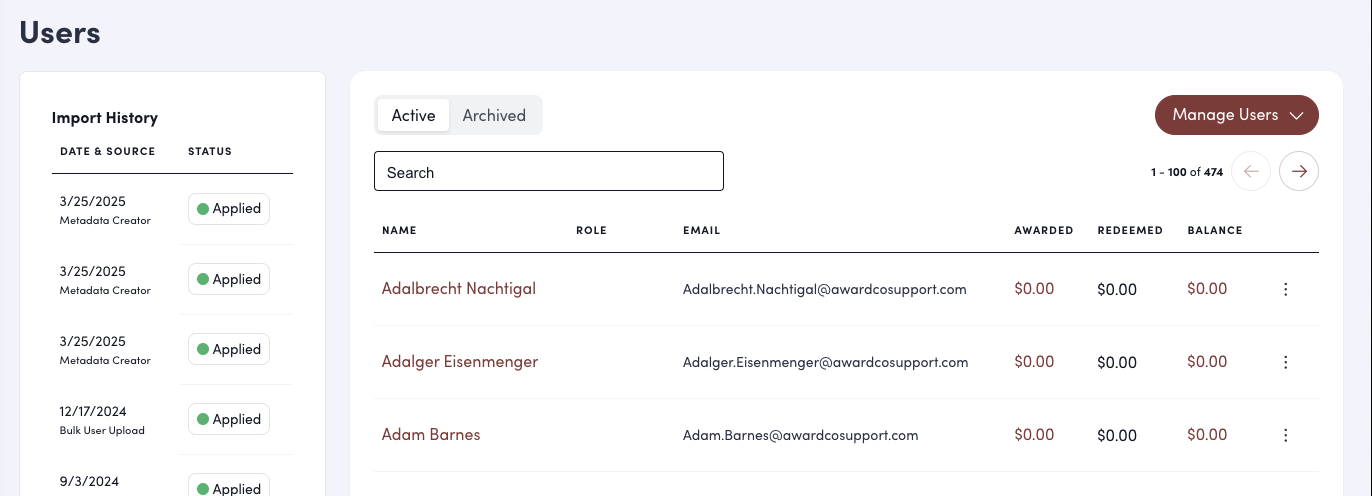Viewport: 1372px width, 496px height.
Task: Open Adalbrecht Nachtigal's user profile
Action: [x=459, y=289]
